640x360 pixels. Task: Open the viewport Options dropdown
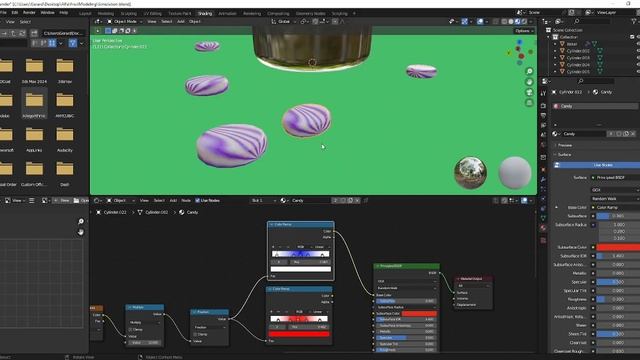(x=524, y=31)
